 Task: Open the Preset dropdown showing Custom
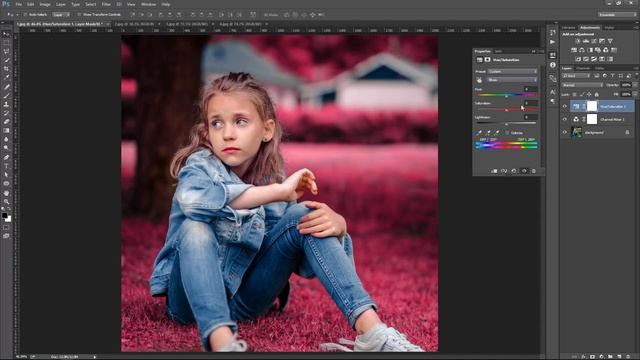coord(512,71)
